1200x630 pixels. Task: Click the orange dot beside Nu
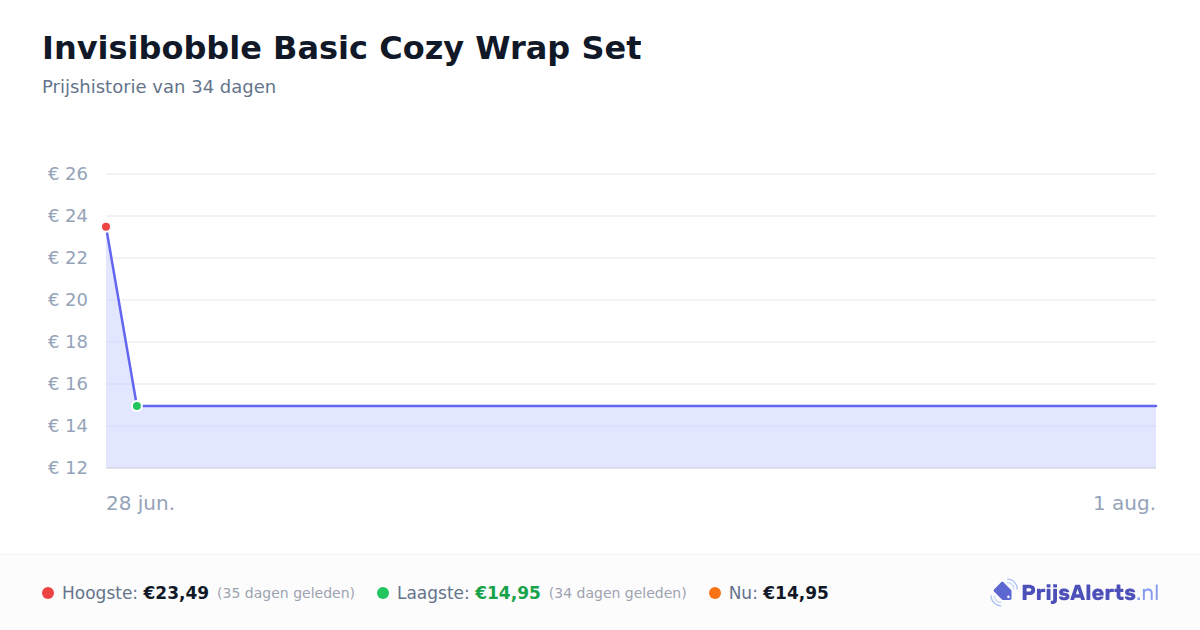[715, 593]
